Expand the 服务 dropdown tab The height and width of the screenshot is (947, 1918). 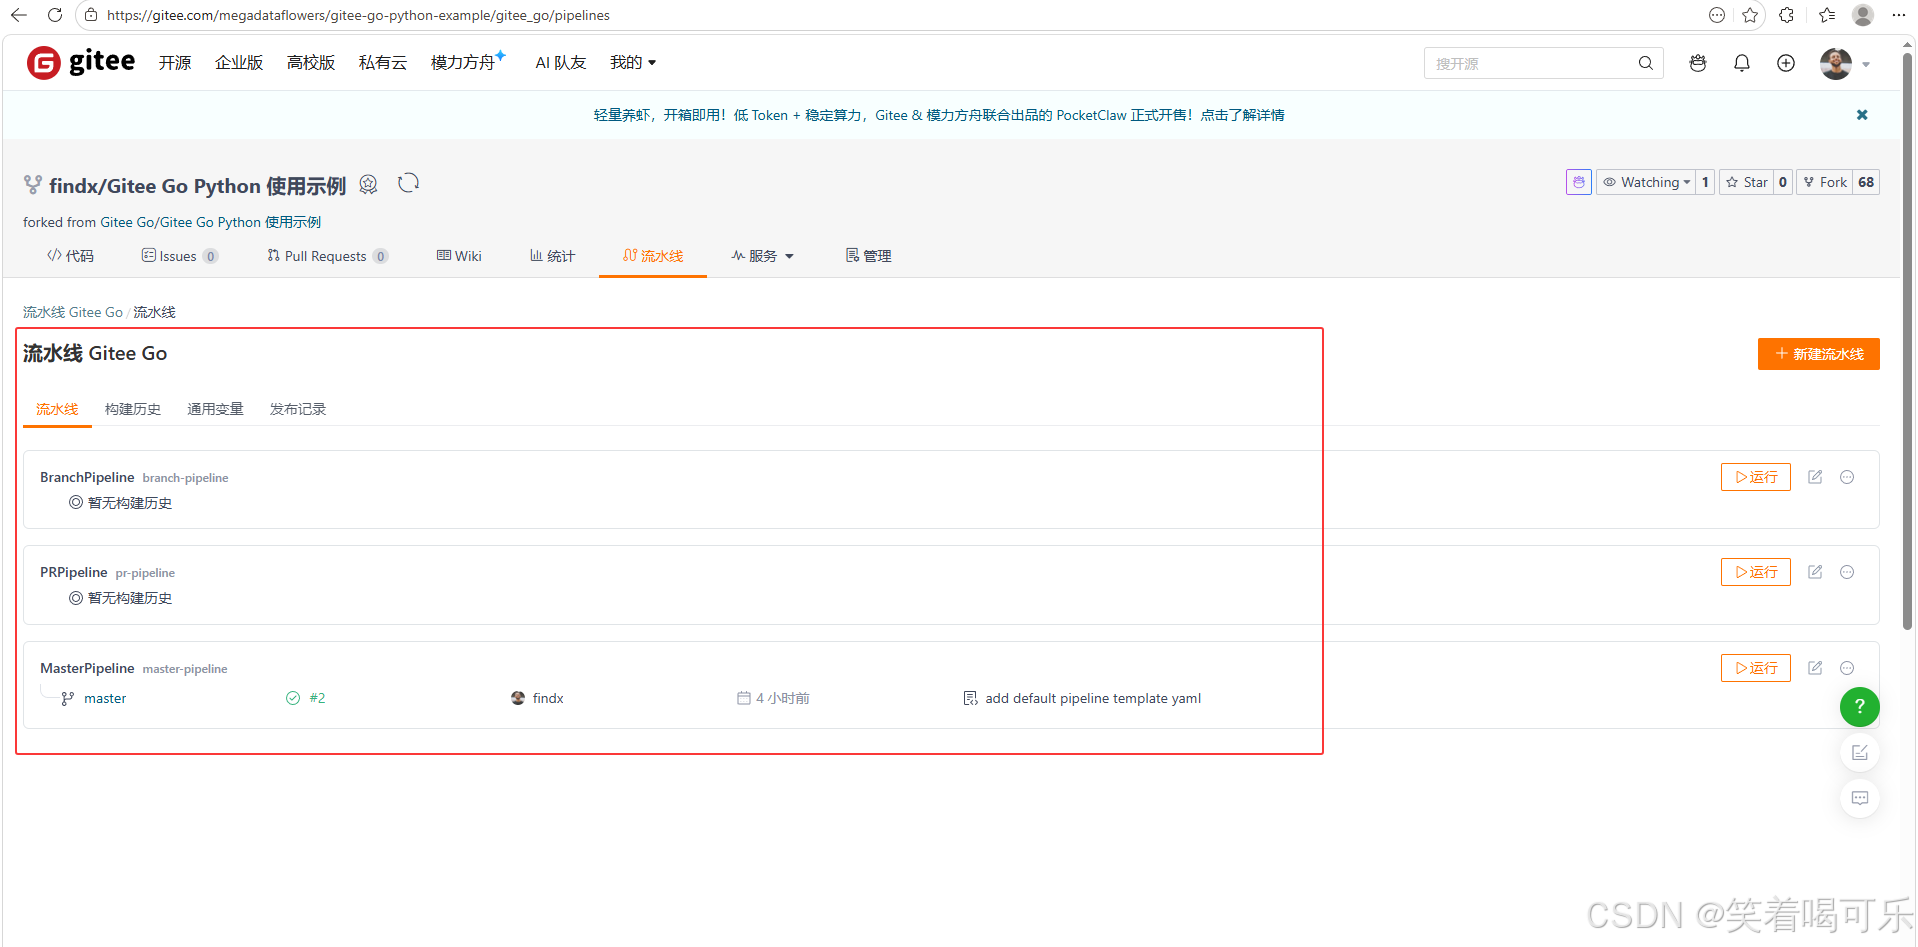point(762,256)
